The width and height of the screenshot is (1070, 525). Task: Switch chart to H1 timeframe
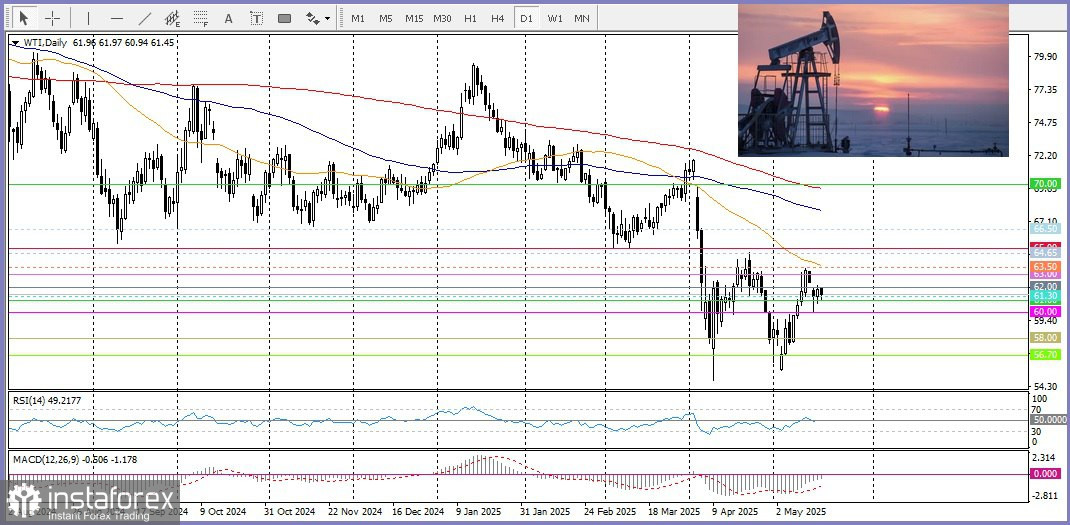pos(470,18)
